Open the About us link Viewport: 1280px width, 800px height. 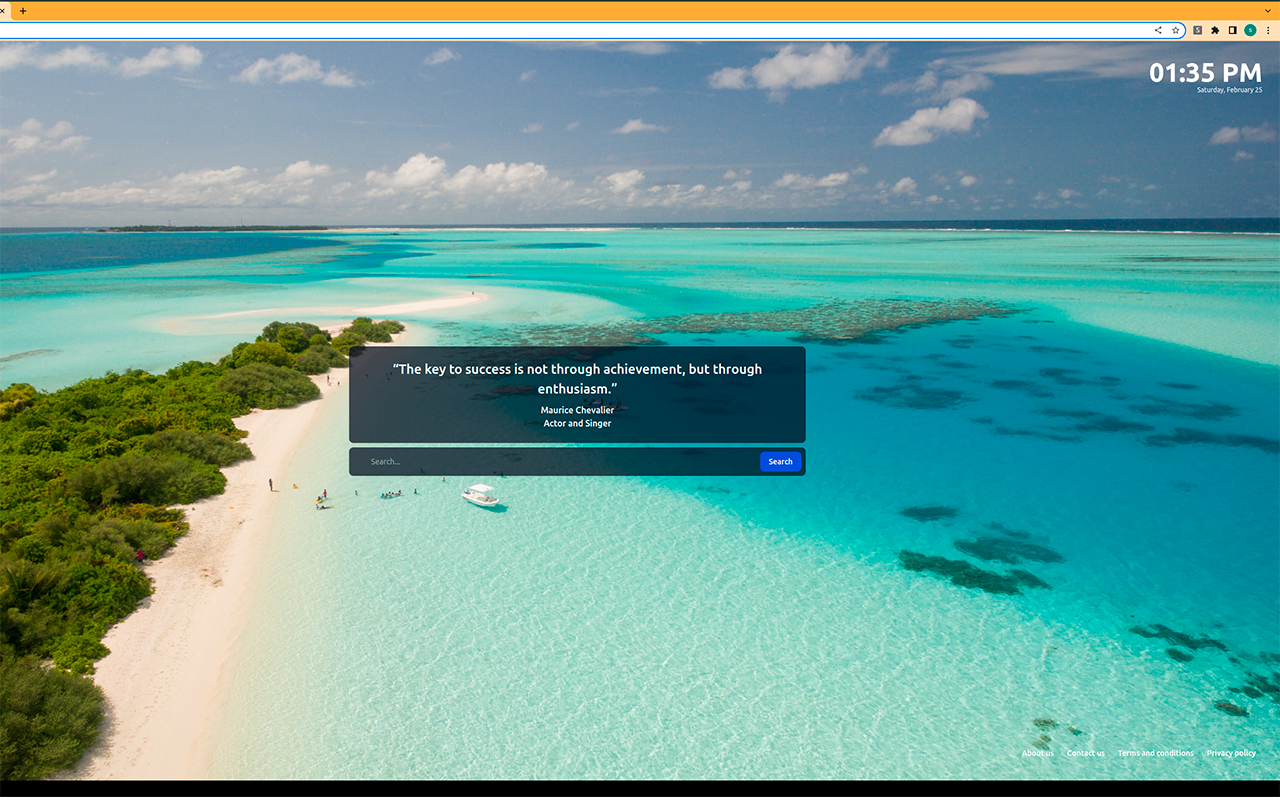pyautogui.click(x=1037, y=753)
